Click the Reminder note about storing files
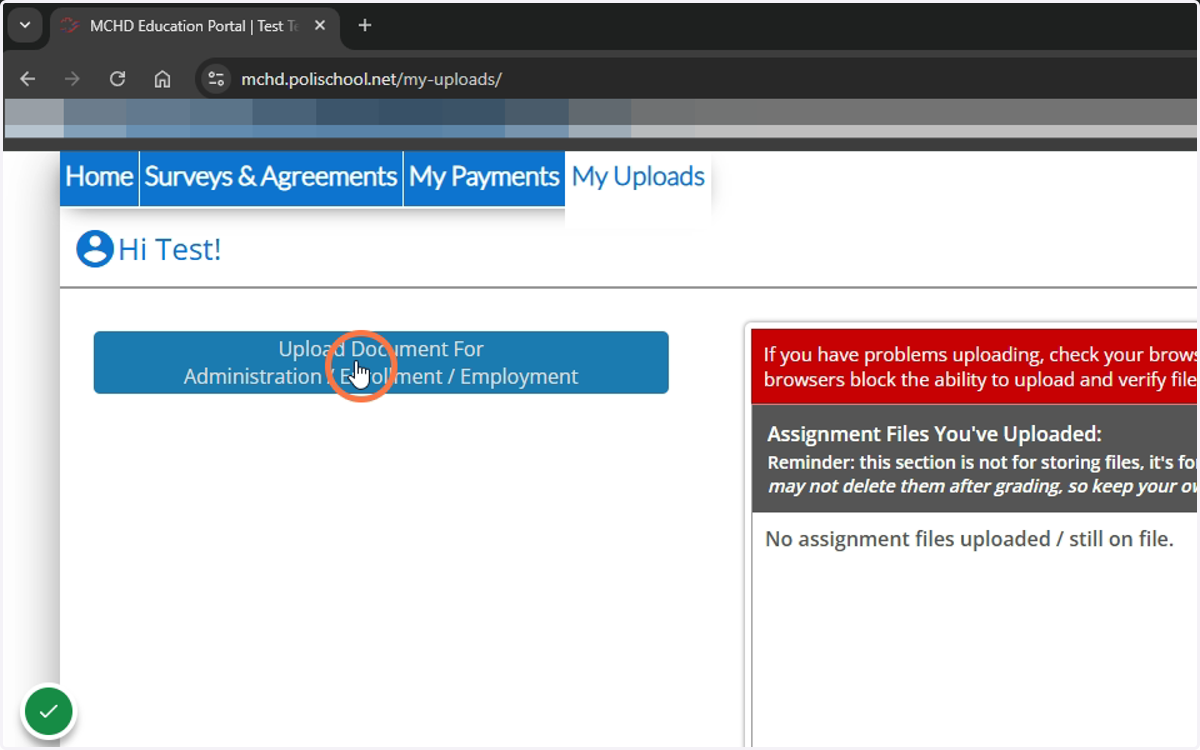The image size is (1200, 750). (x=982, y=475)
